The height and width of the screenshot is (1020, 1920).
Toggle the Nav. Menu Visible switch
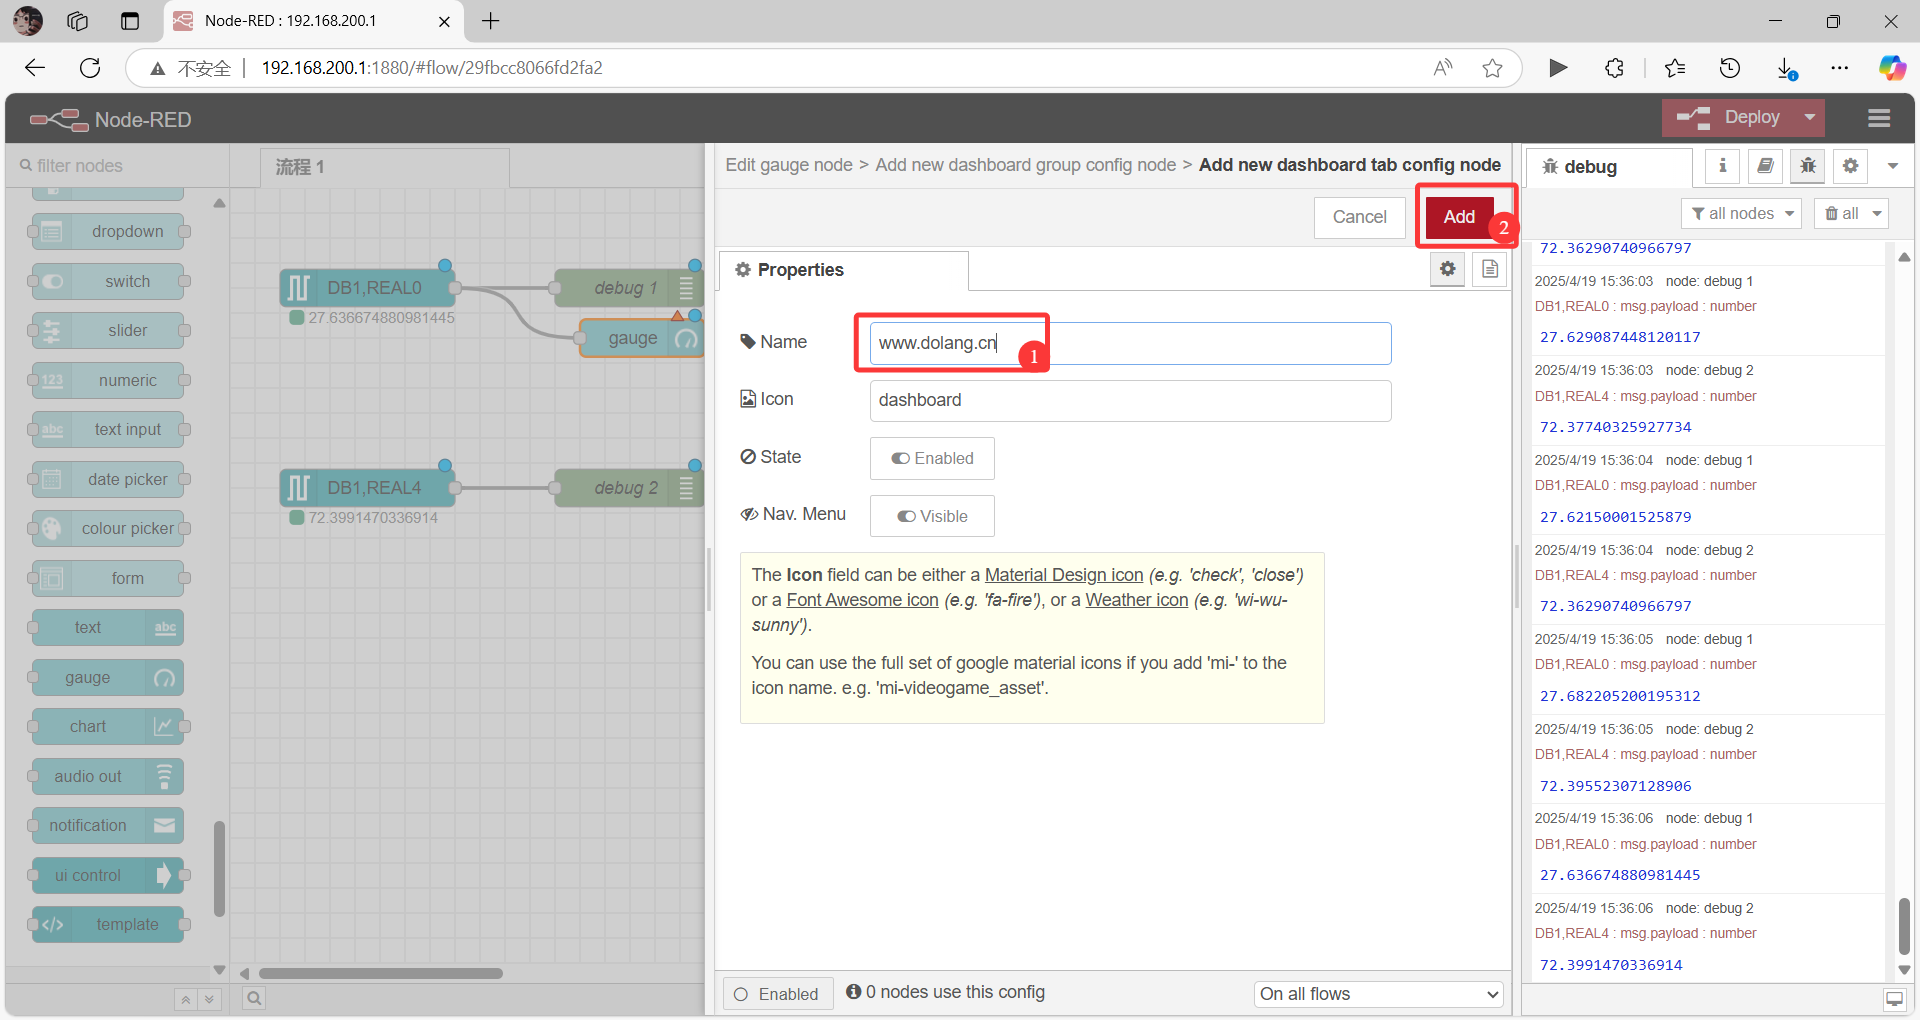931,516
